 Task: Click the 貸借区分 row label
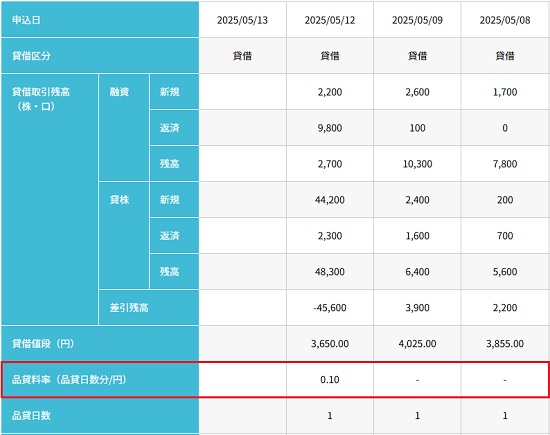(x=100, y=55)
